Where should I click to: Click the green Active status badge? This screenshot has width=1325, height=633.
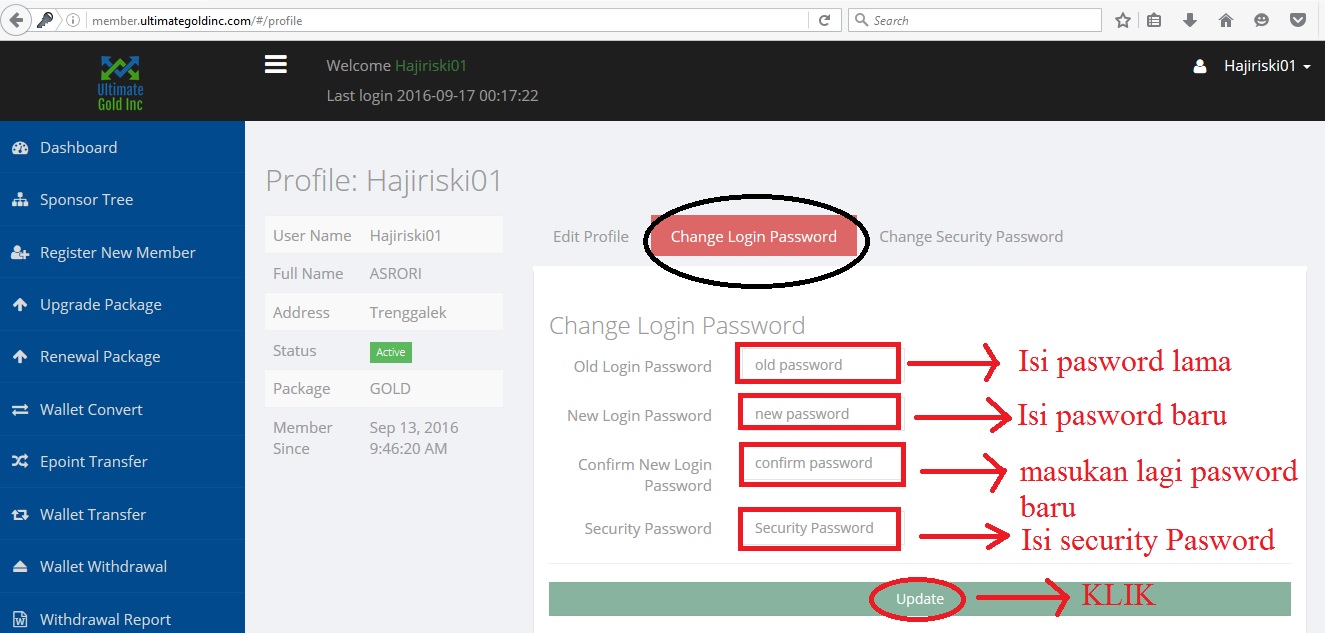pyautogui.click(x=390, y=352)
